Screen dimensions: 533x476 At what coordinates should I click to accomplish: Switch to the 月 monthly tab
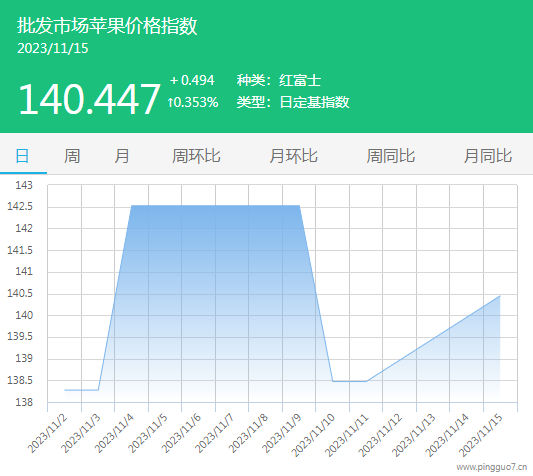click(122, 156)
